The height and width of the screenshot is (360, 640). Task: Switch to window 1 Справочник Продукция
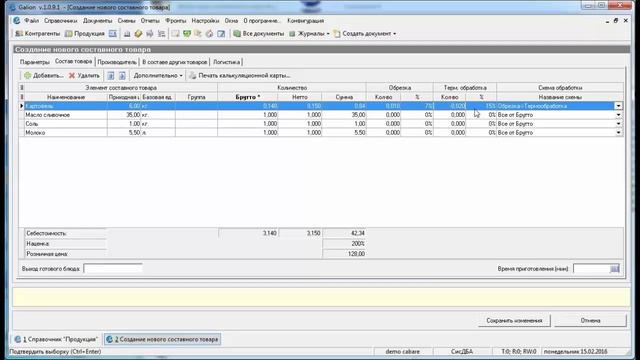point(56,339)
